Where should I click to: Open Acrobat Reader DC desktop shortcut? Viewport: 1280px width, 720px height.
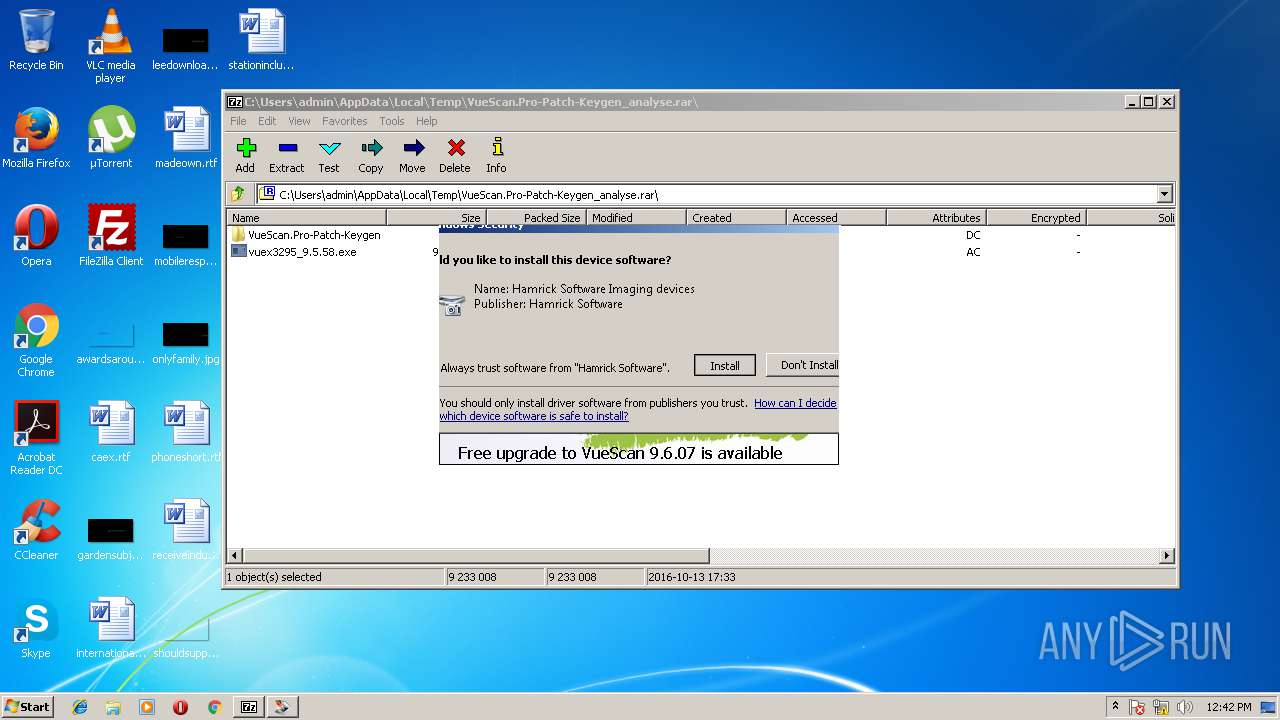coord(36,438)
